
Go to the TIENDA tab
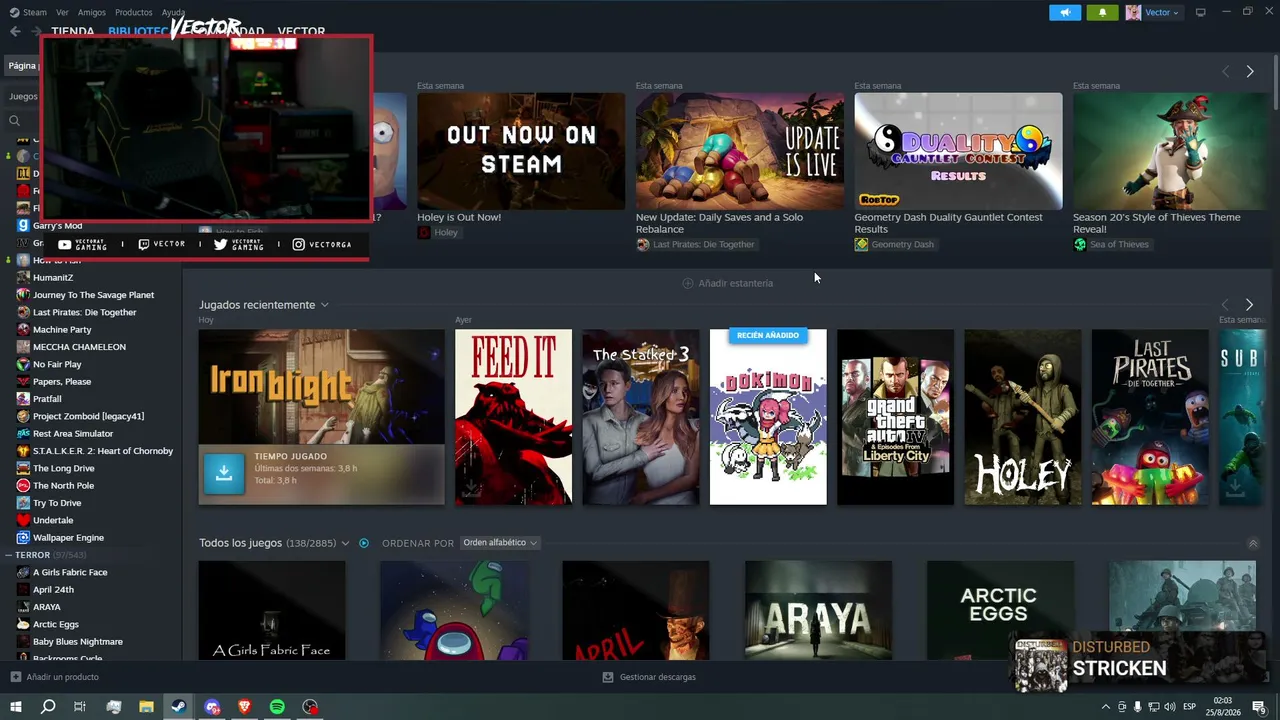pyautogui.click(x=73, y=32)
